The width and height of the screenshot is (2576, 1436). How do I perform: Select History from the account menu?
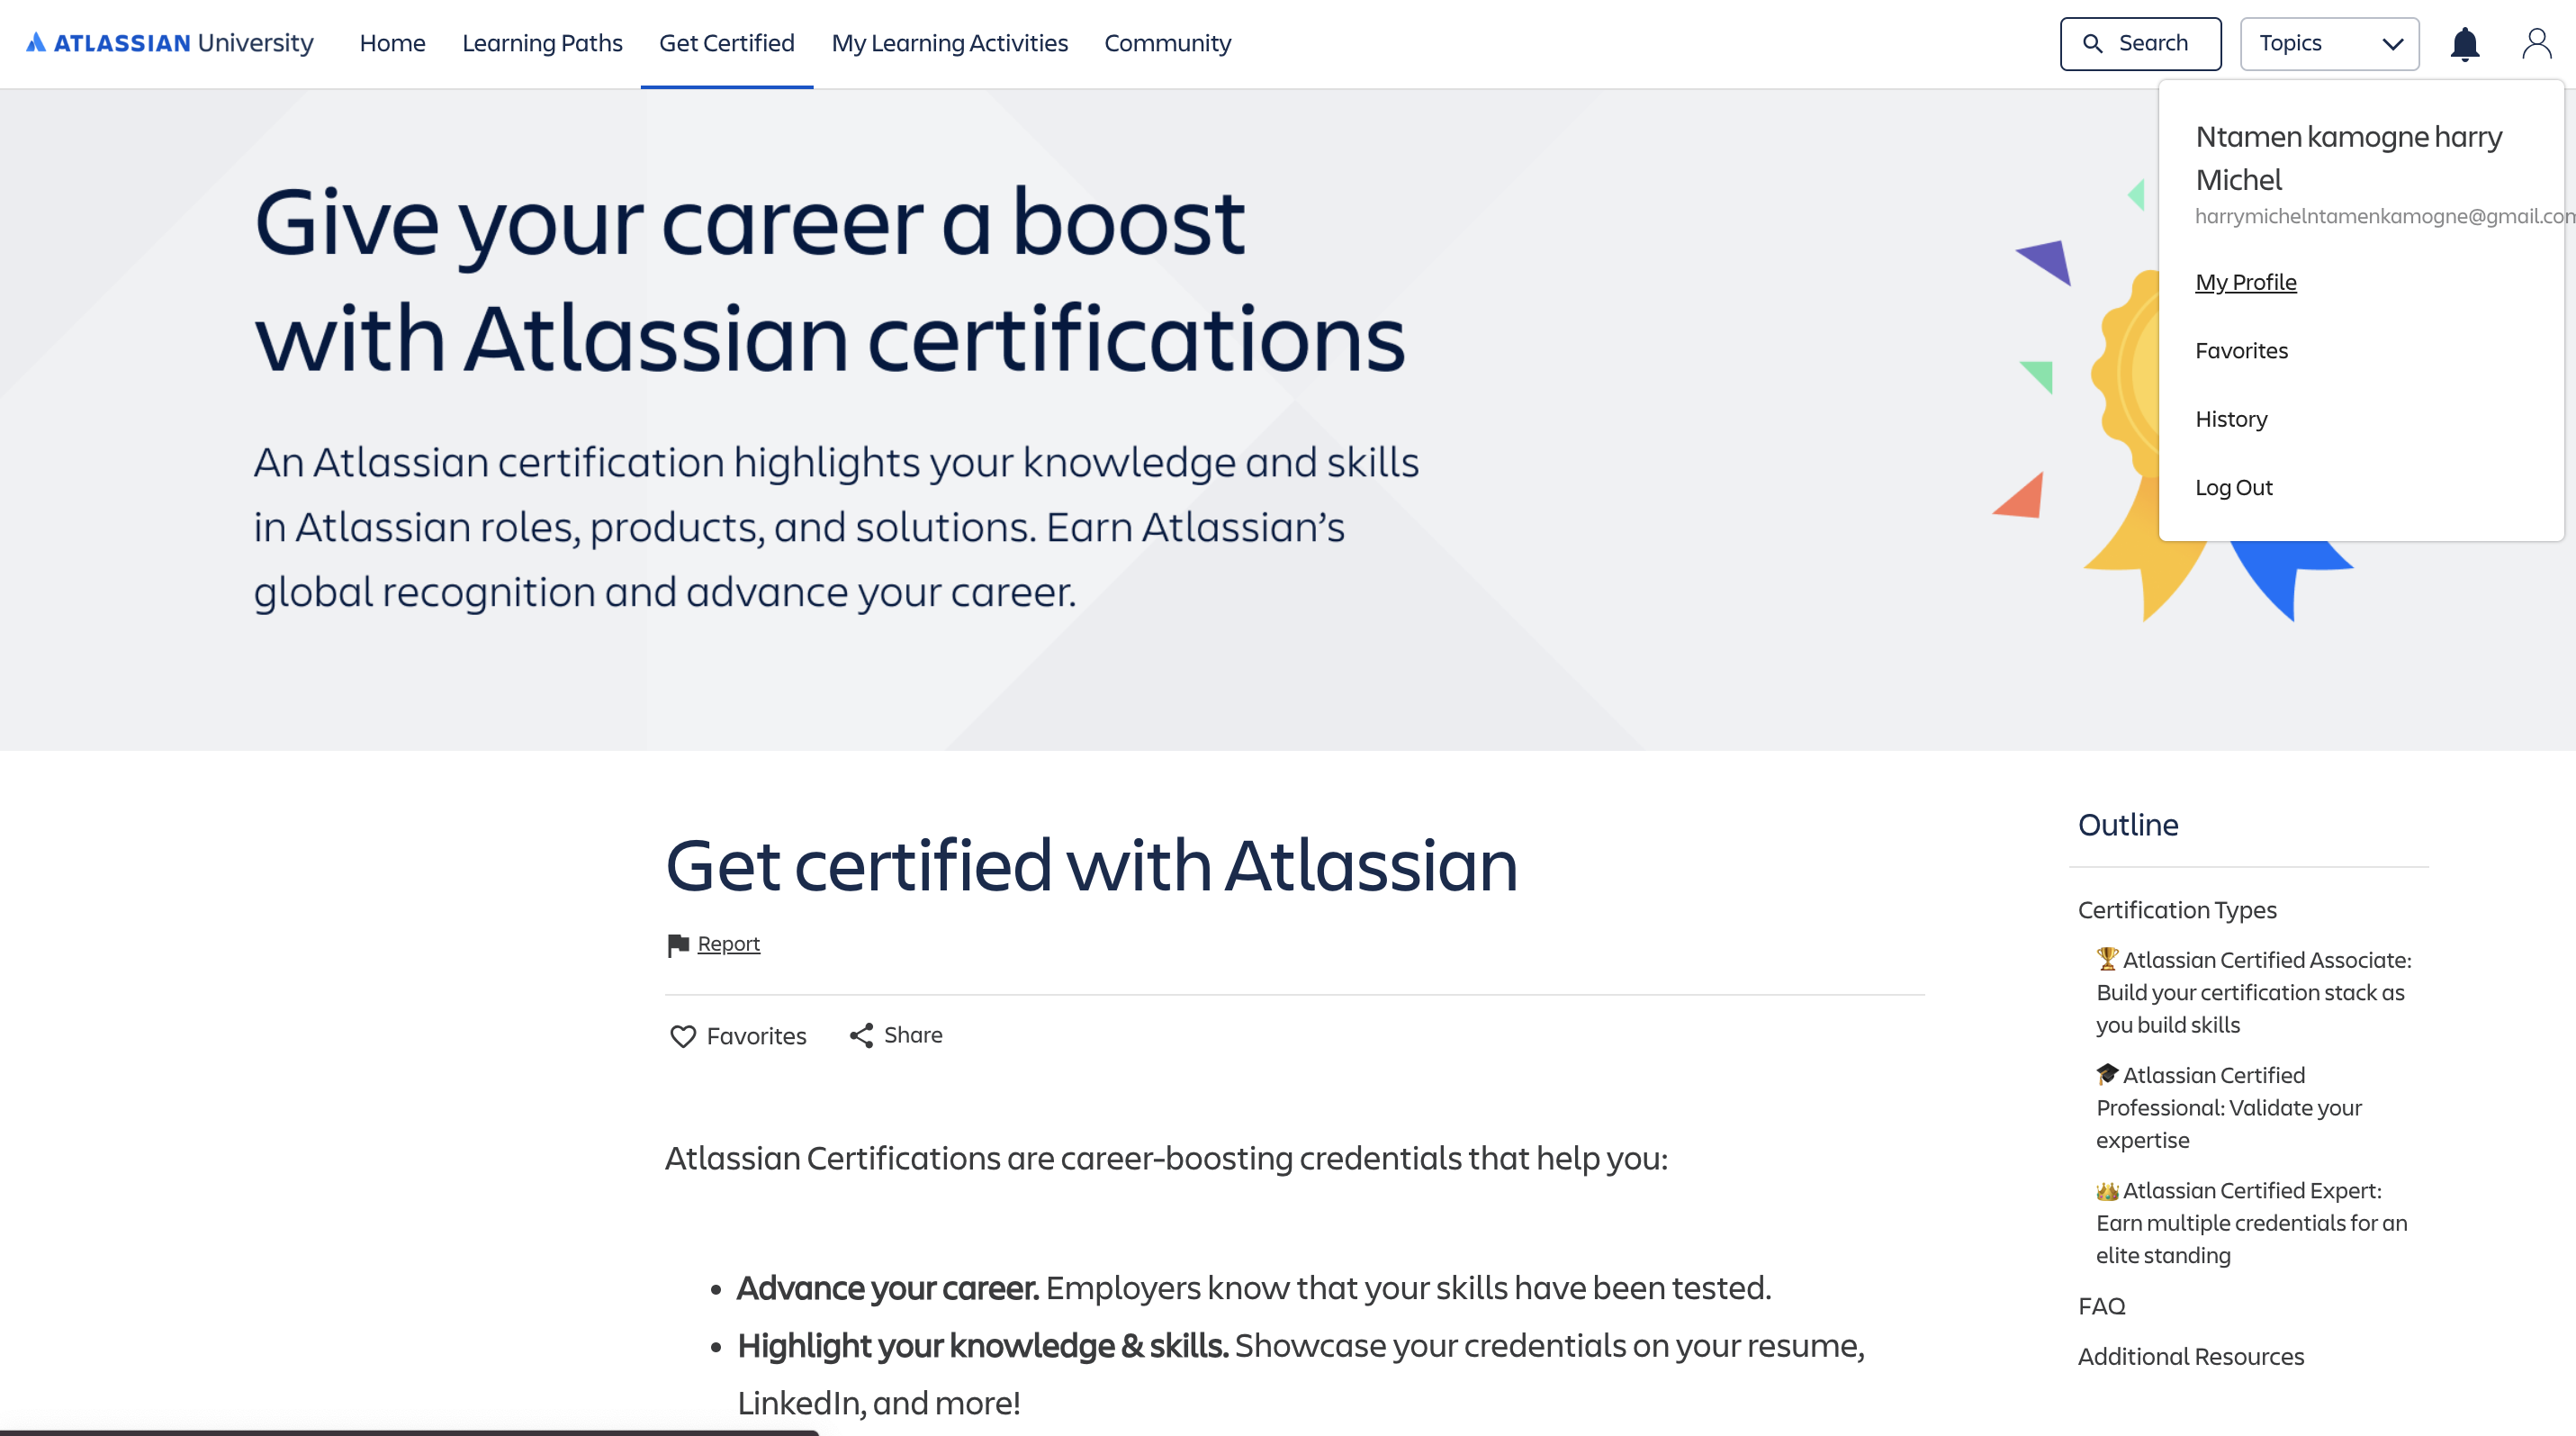tap(2231, 419)
